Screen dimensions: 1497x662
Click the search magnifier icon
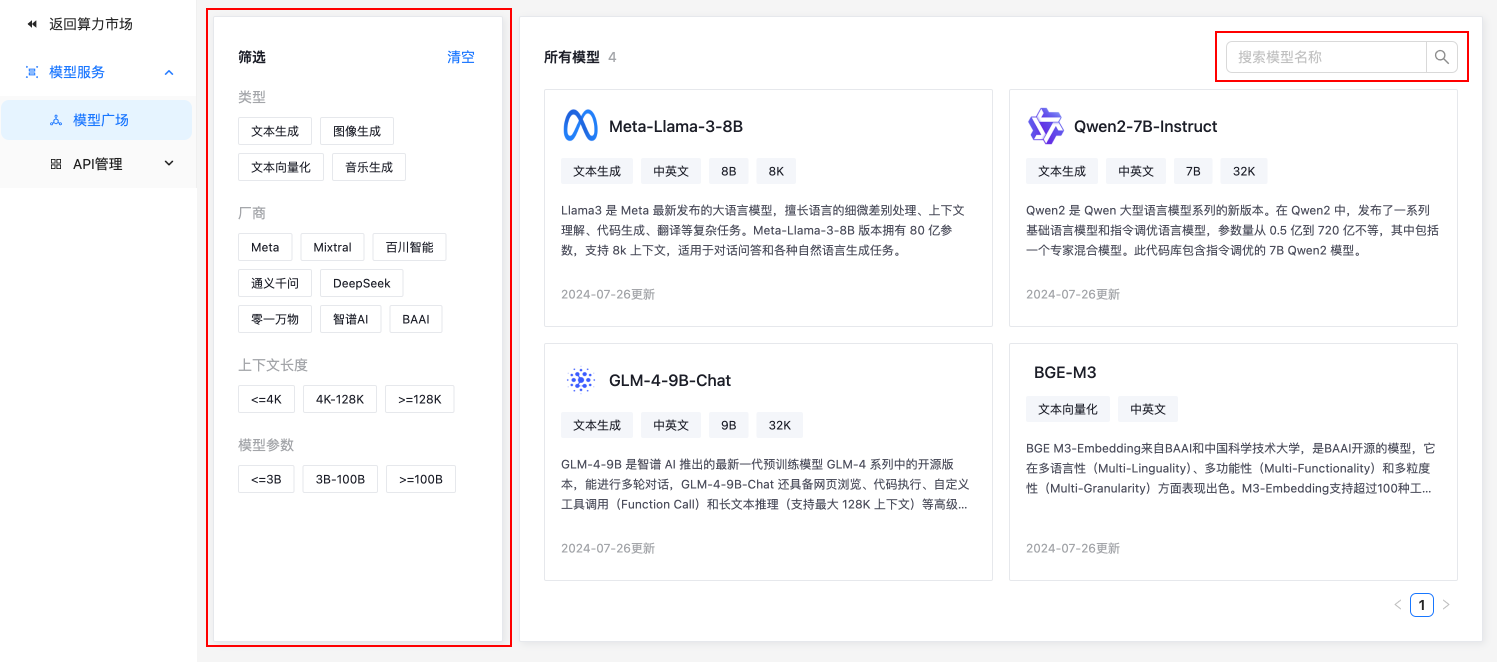[1441, 57]
